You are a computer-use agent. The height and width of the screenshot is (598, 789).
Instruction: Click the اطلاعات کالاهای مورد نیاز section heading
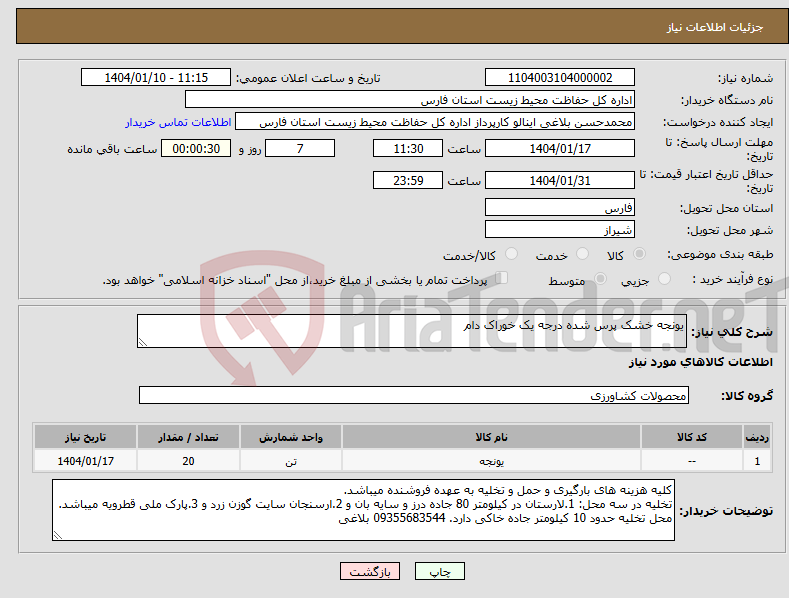pyautogui.click(x=700, y=362)
